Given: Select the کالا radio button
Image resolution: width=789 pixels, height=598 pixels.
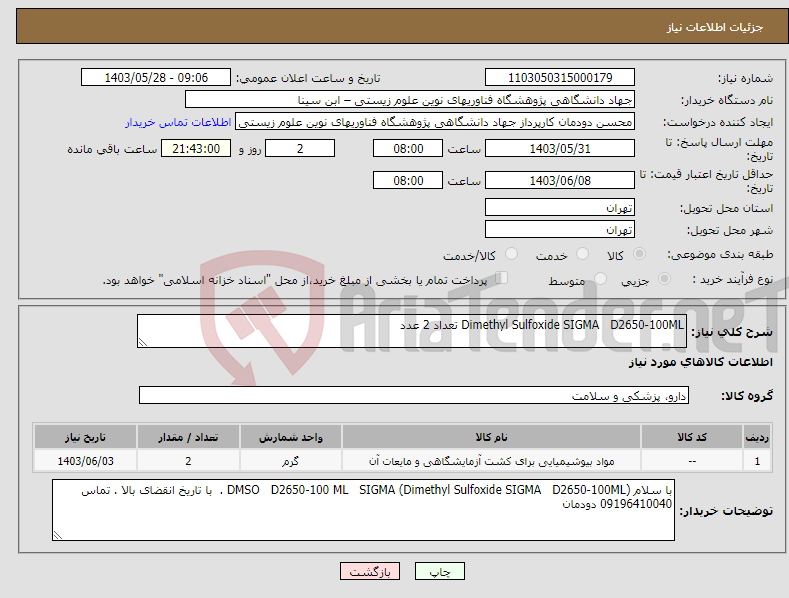Looking at the screenshot, I should tap(639, 254).
